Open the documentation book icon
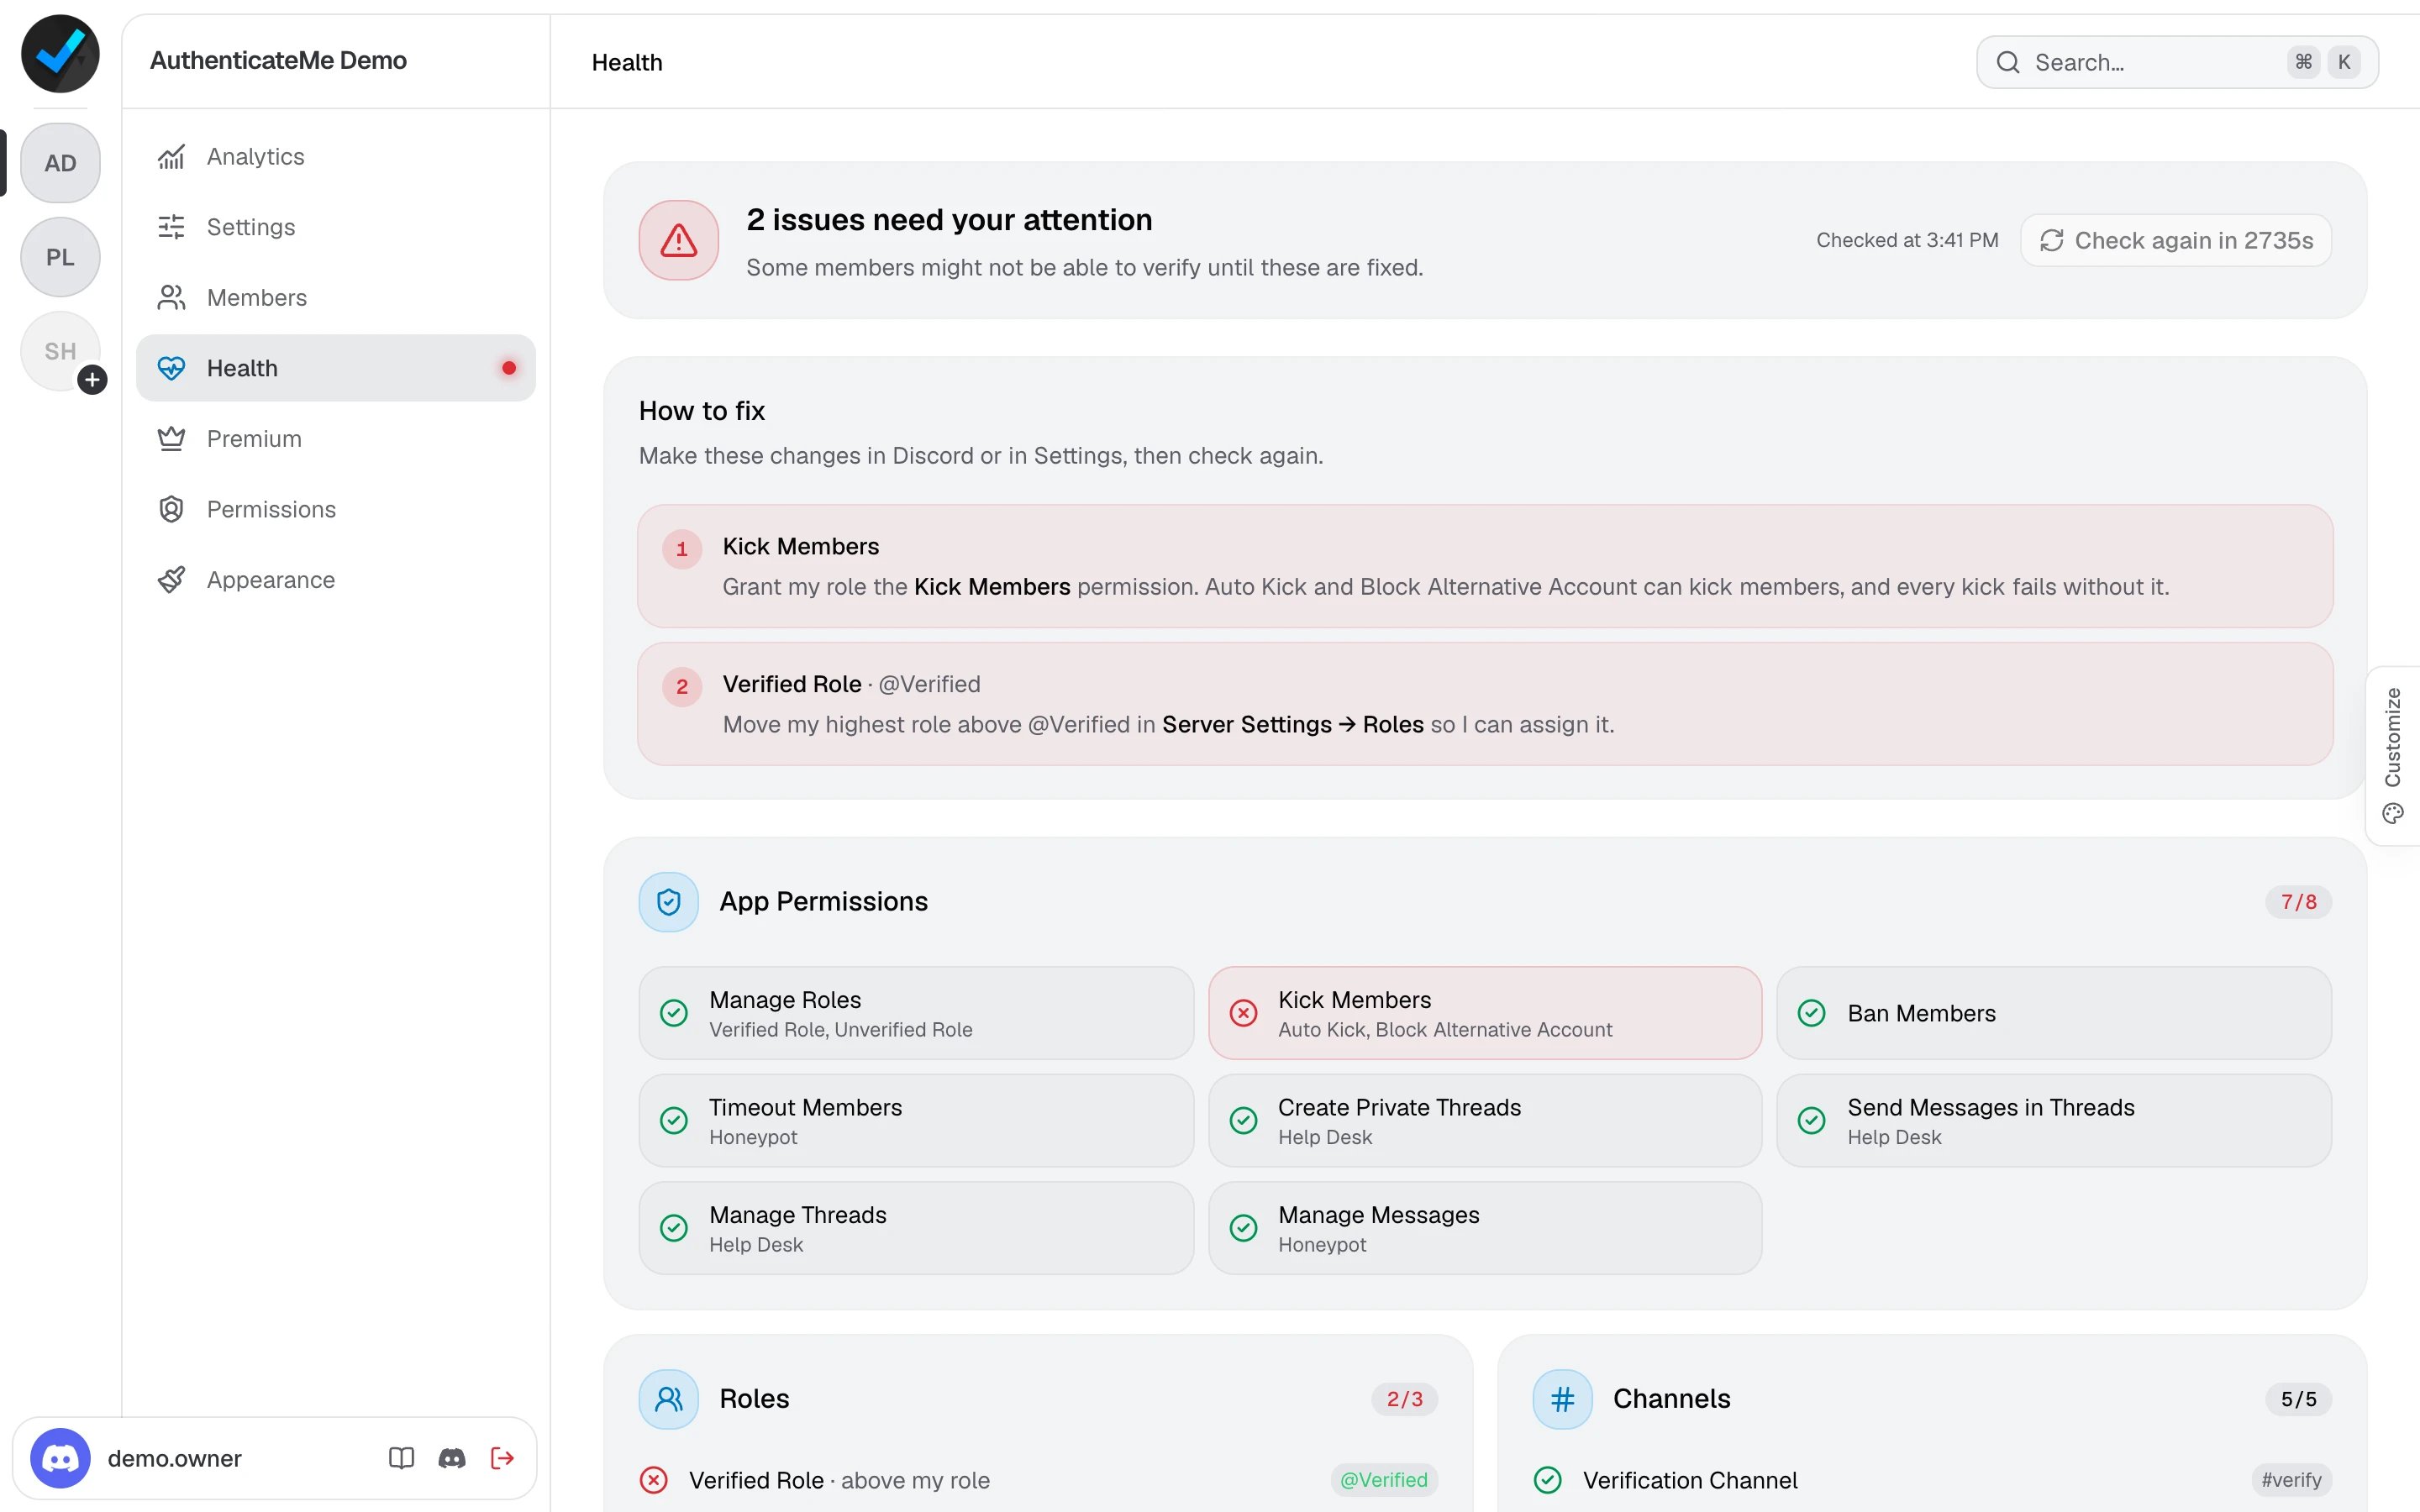The height and width of the screenshot is (1512, 2420). click(x=401, y=1458)
